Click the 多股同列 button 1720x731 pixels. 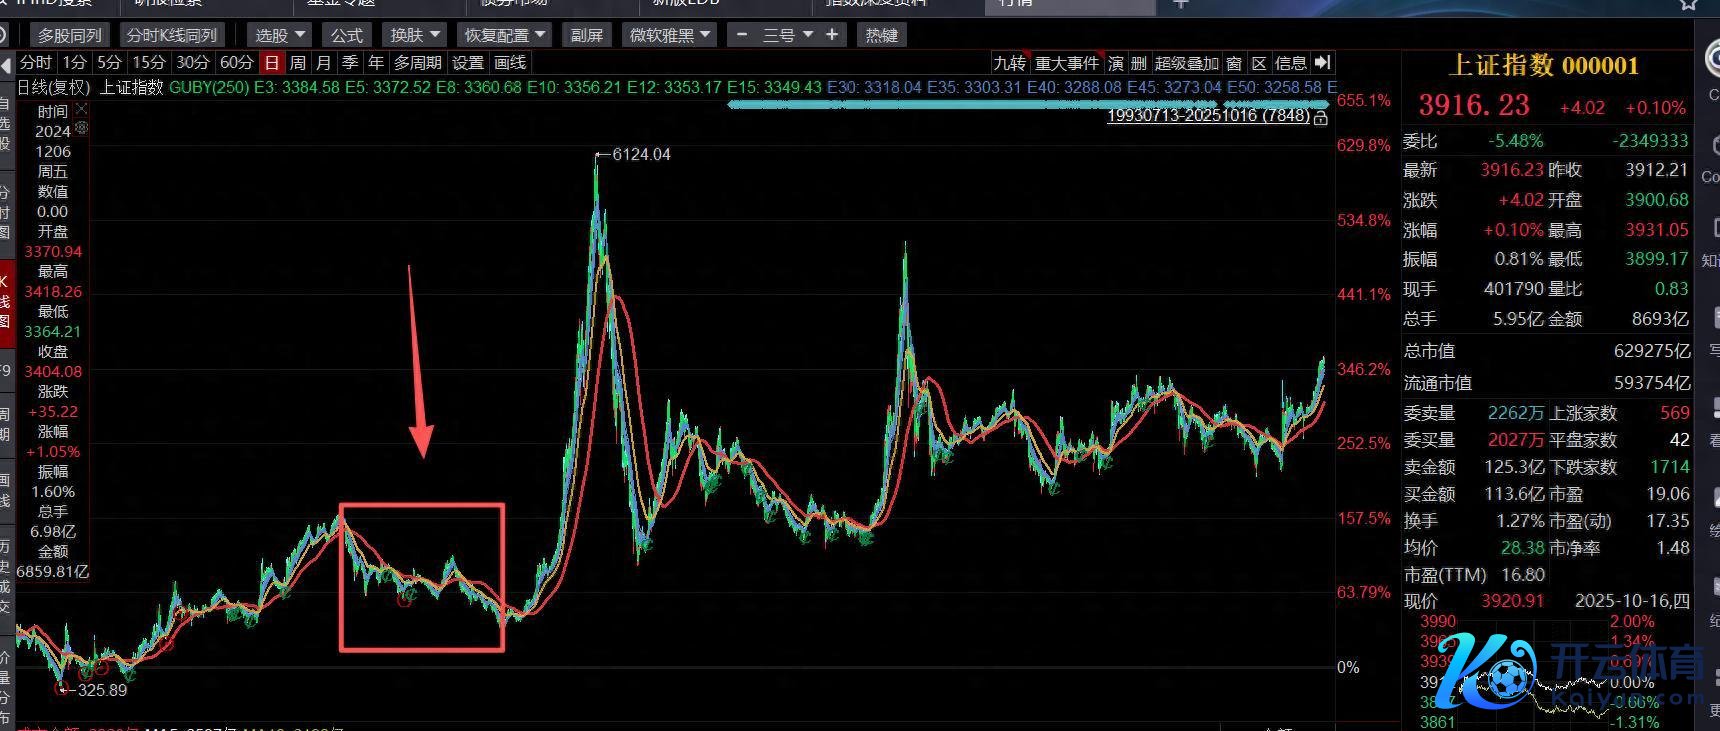(69, 35)
